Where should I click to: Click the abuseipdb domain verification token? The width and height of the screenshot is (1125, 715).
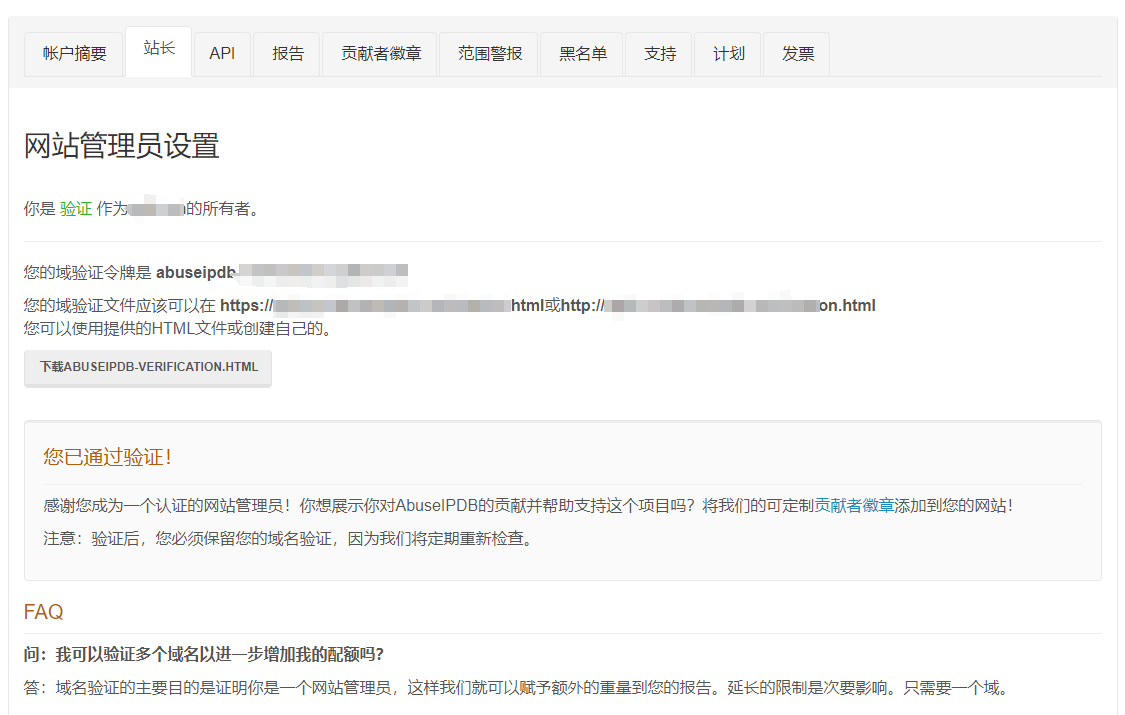point(282,271)
